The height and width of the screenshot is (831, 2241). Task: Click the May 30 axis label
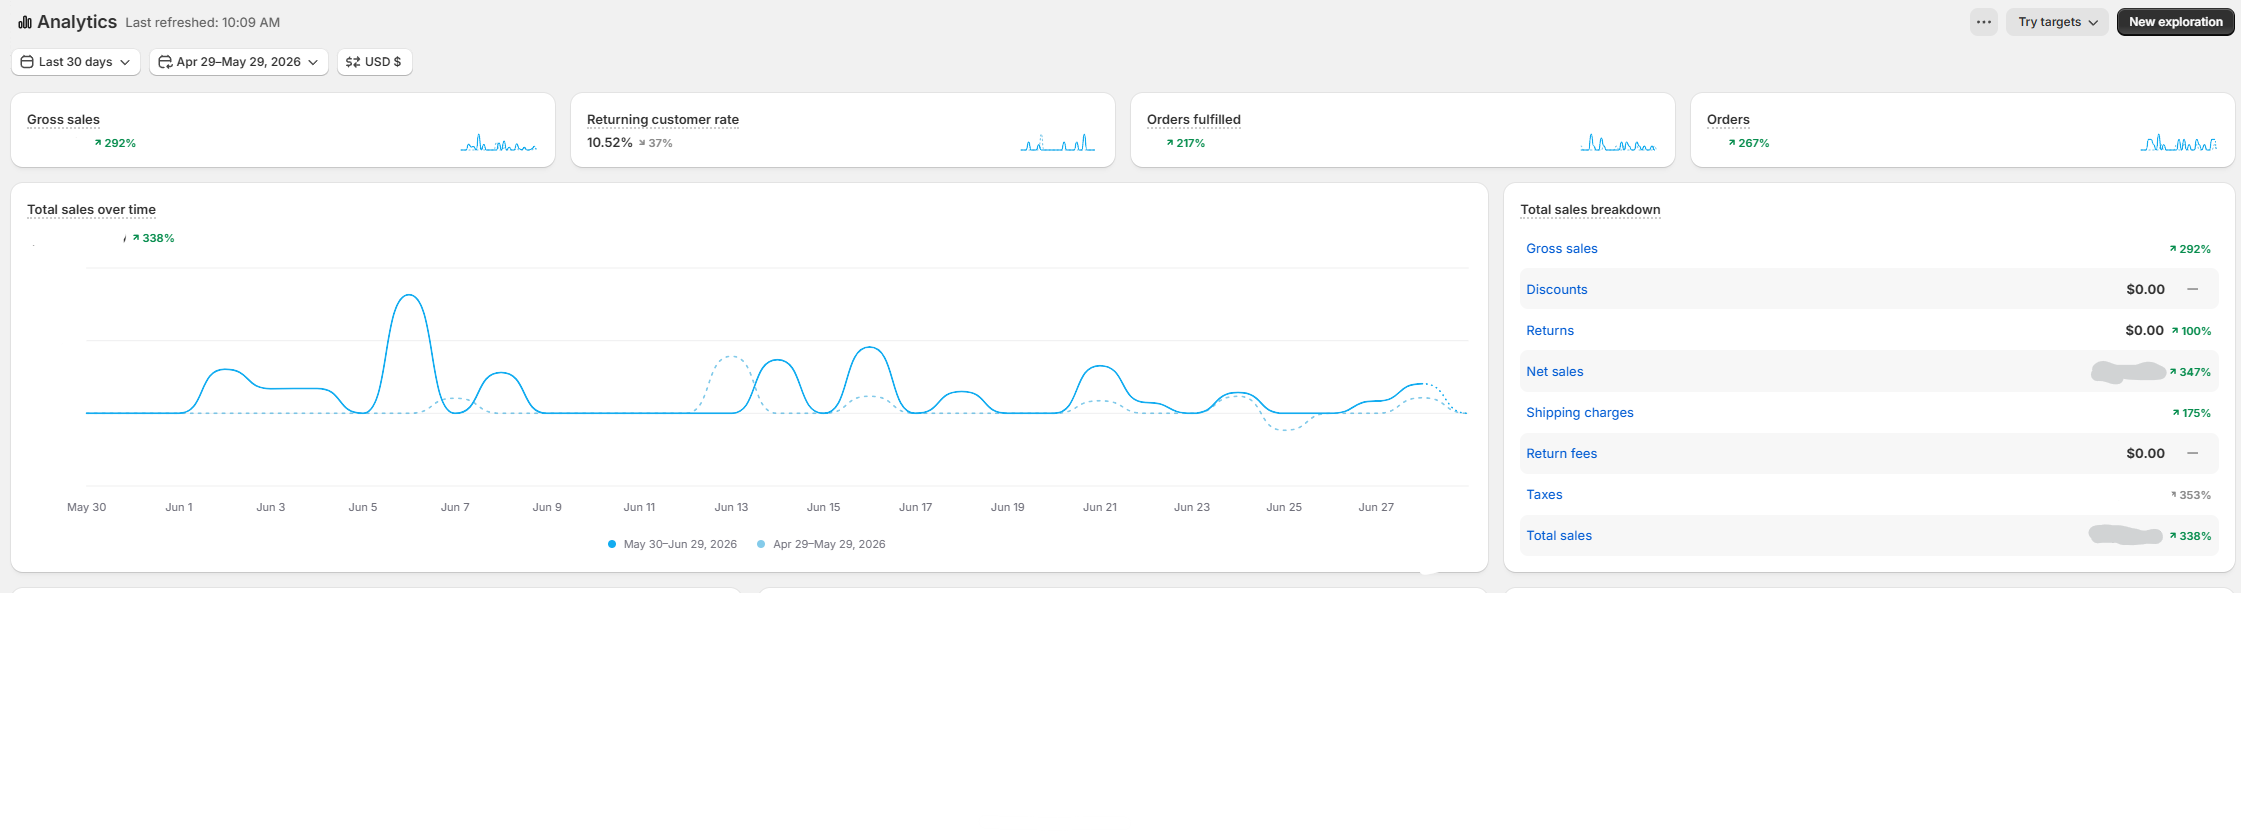(x=86, y=508)
